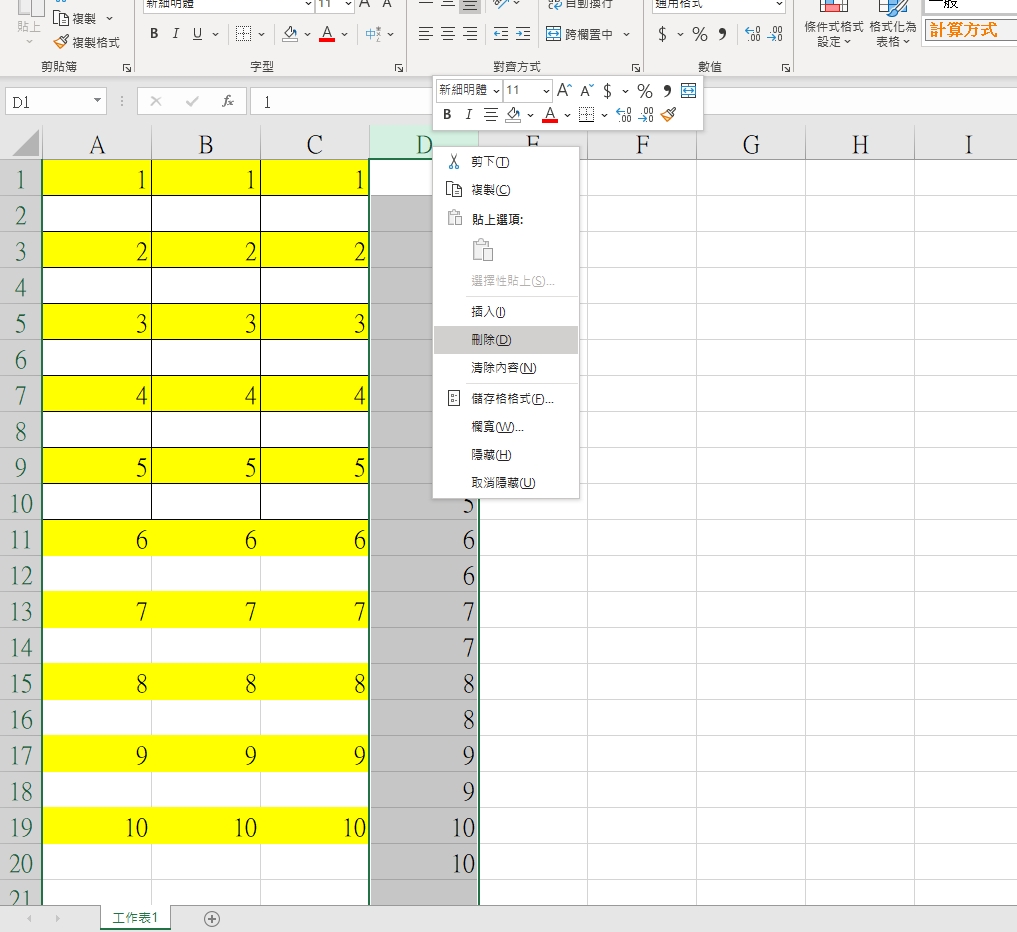
Task: Click the Select All corner triangle
Action: [25, 143]
